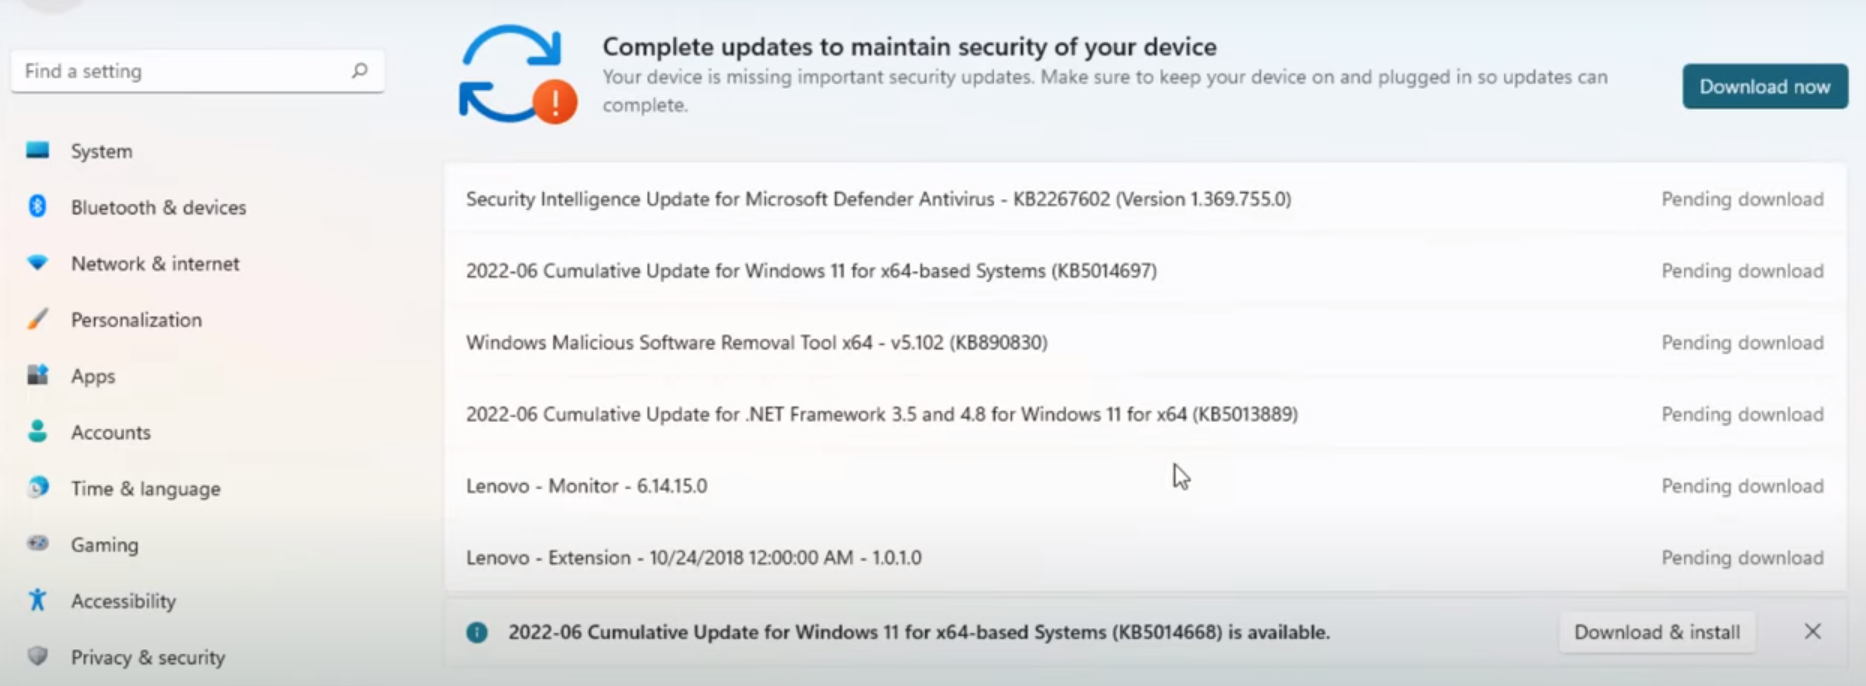Click the Personalization paintbrush icon
Image resolution: width=1866 pixels, height=686 pixels.
[38, 319]
